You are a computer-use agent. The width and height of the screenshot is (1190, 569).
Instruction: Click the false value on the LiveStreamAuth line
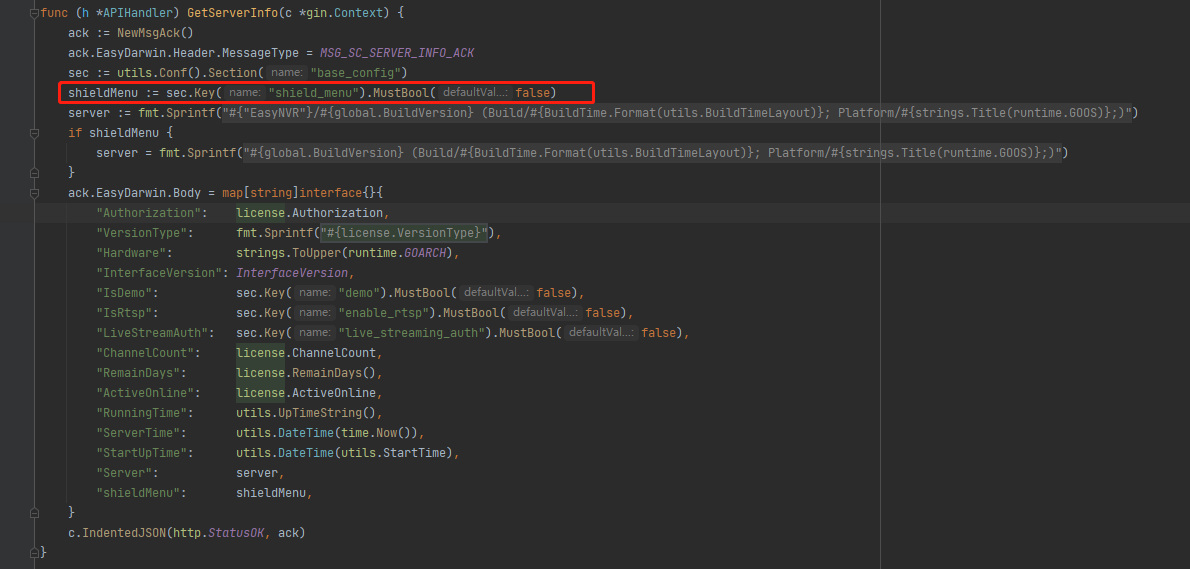tap(657, 332)
